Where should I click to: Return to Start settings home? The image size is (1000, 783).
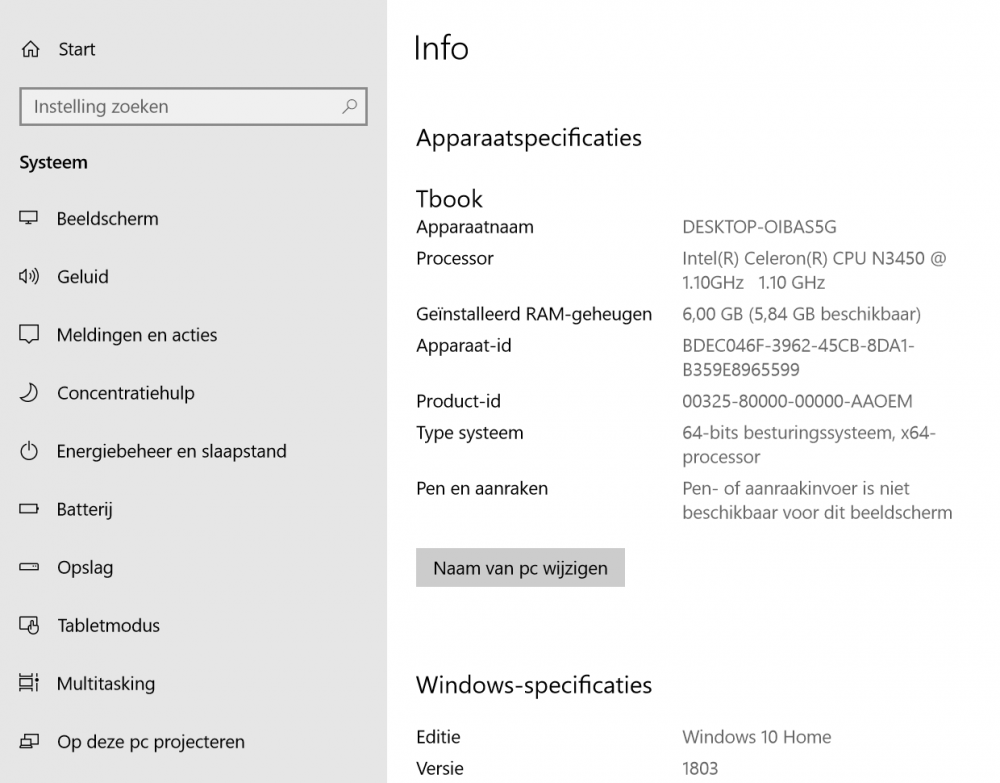point(77,50)
